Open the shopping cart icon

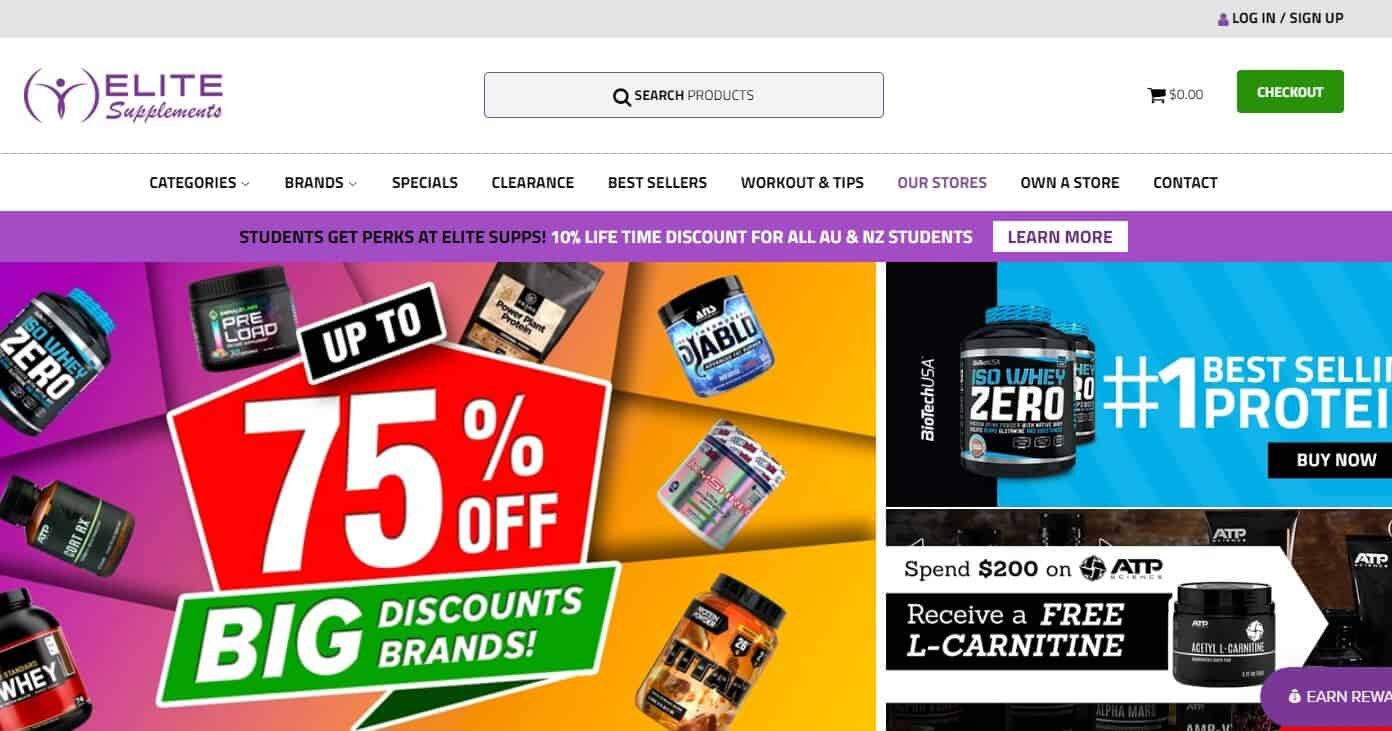coord(1156,95)
